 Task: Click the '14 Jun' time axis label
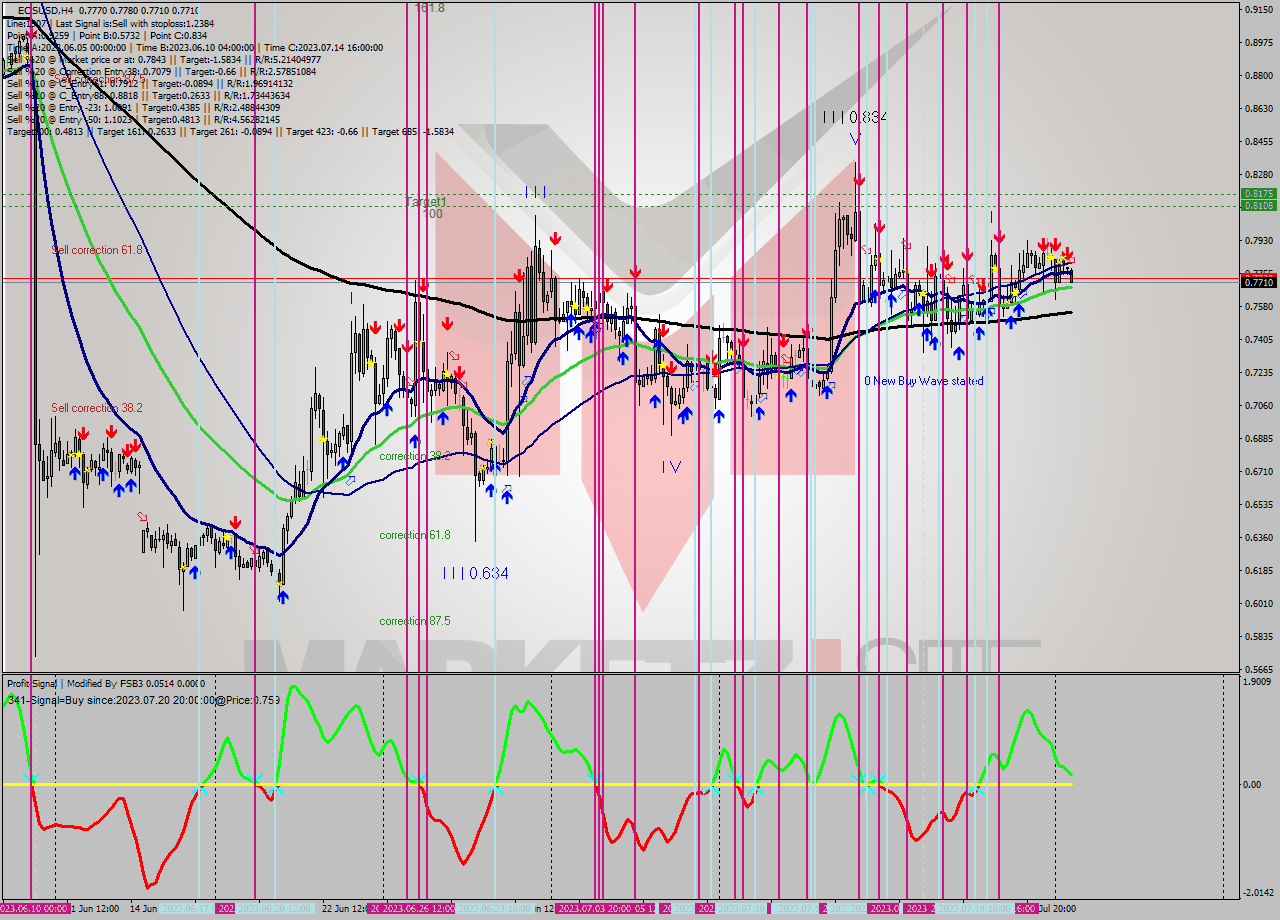tap(143, 908)
